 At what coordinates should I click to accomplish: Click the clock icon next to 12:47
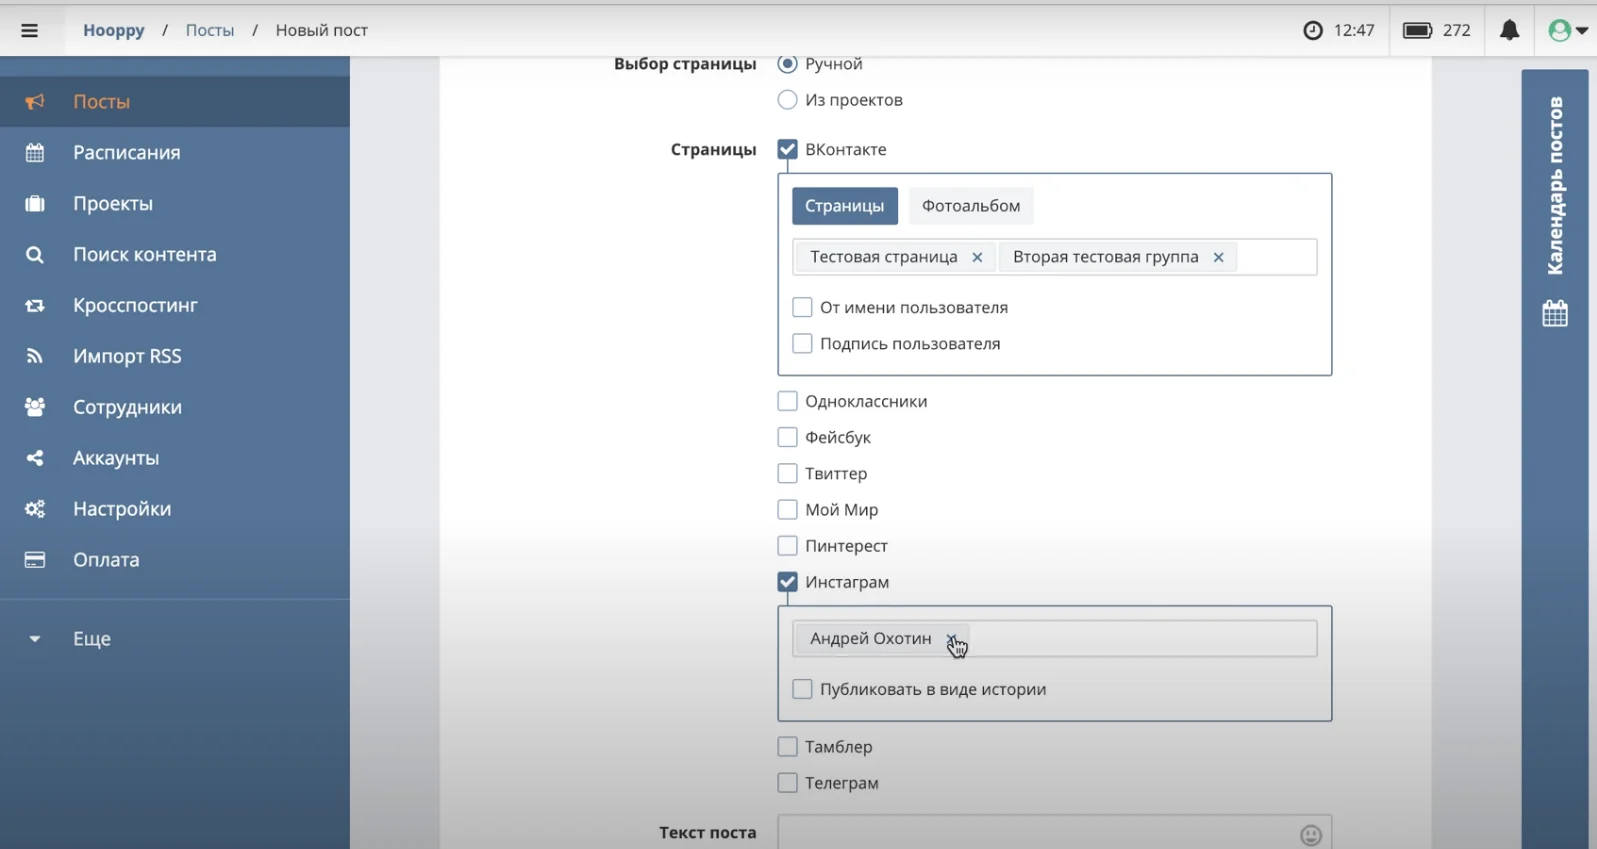pos(1312,30)
